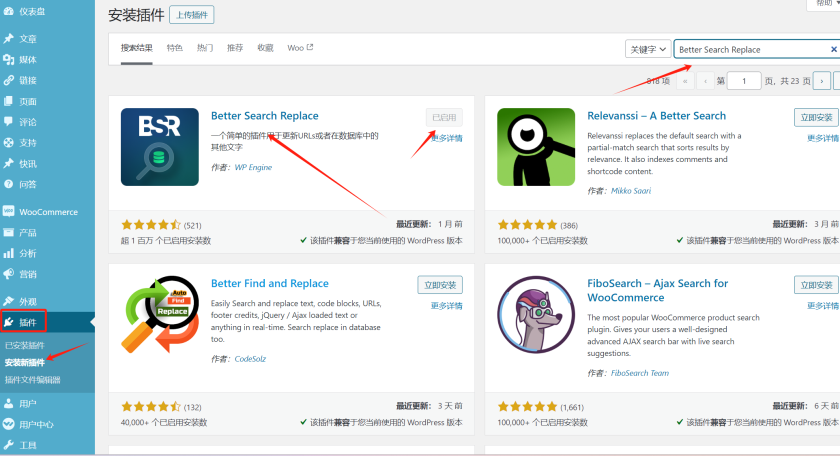The height and width of the screenshot is (456, 840).
Task: Open 插件文件编辑器 in plugins submenu
Action: [x=33, y=380]
